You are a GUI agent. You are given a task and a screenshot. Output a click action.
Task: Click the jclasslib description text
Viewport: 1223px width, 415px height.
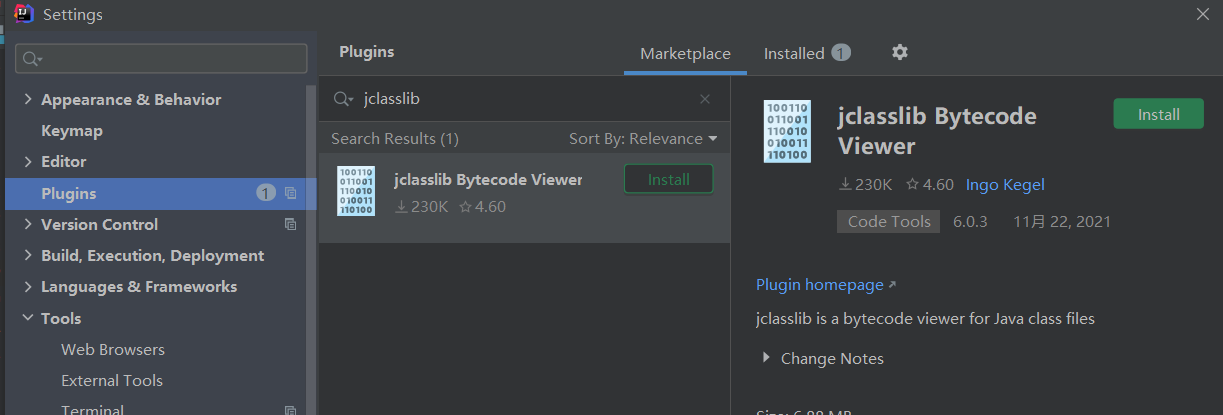click(x=926, y=319)
